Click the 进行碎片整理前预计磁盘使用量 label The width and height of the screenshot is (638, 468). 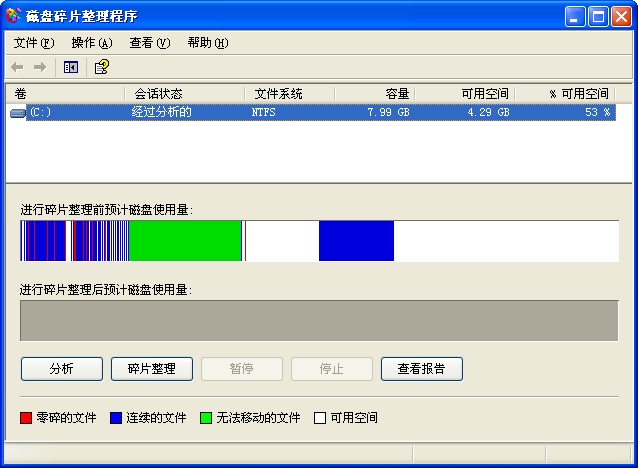107,210
